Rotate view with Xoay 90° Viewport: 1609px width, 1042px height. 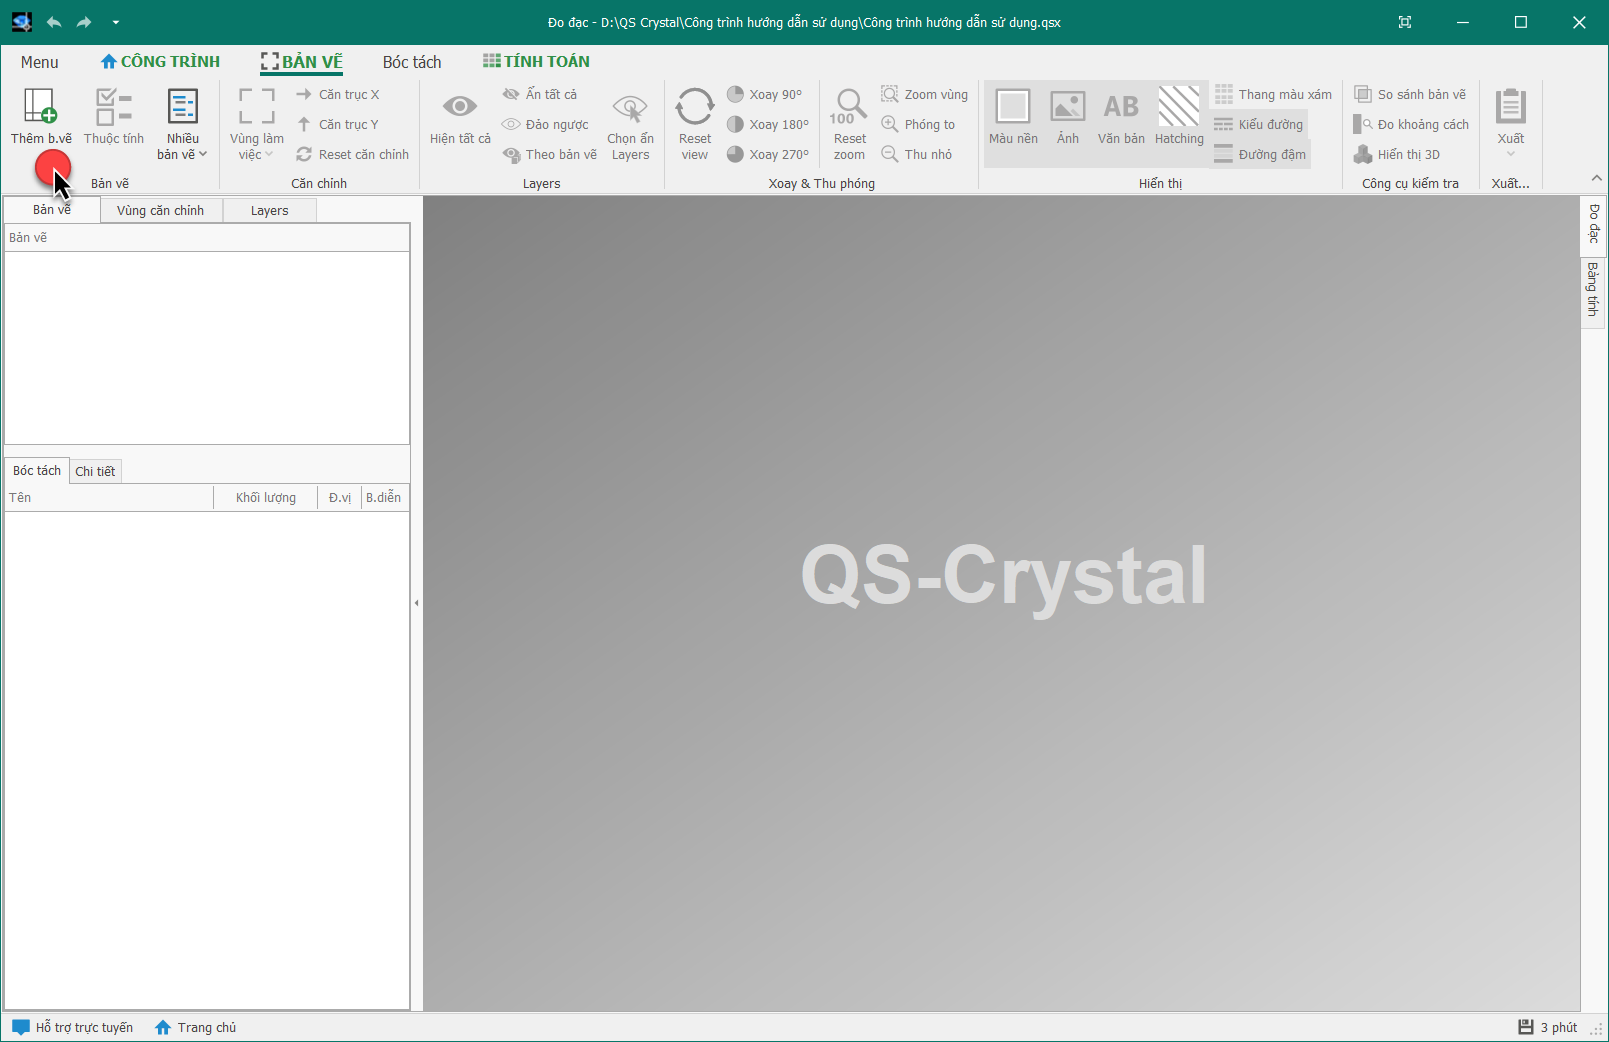764,94
